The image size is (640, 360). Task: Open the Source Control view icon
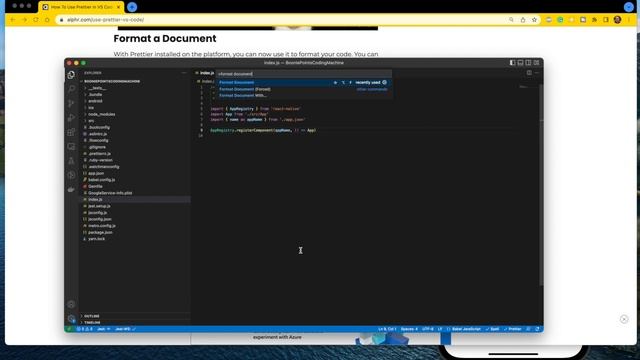click(x=71, y=103)
